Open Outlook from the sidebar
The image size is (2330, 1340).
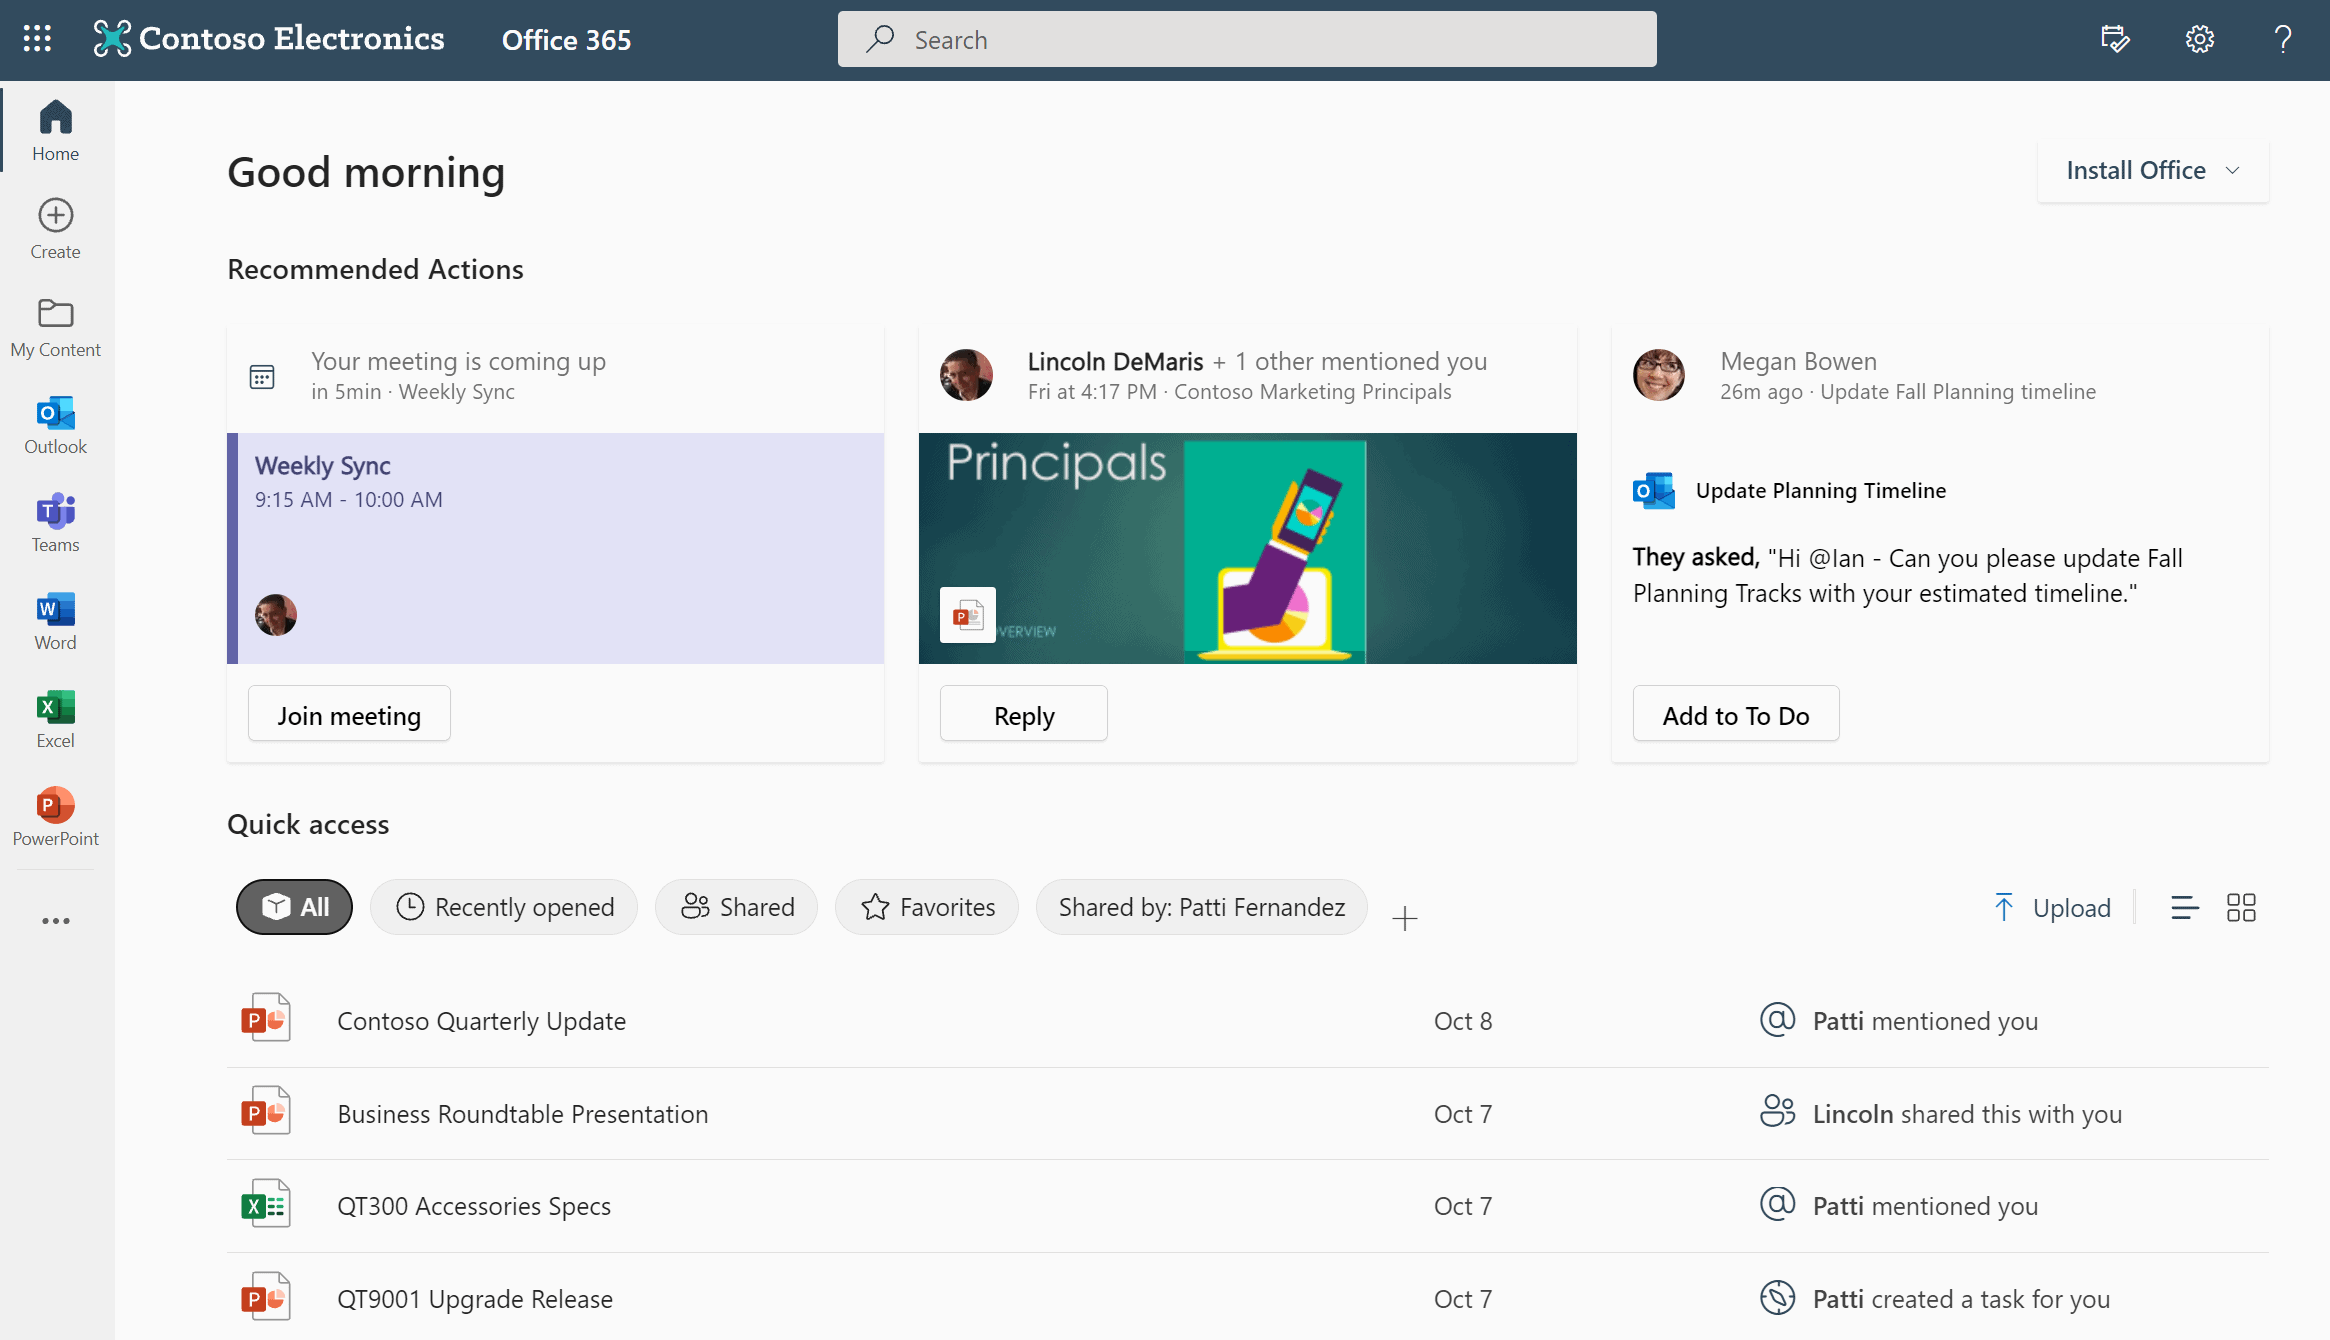pyautogui.click(x=56, y=426)
